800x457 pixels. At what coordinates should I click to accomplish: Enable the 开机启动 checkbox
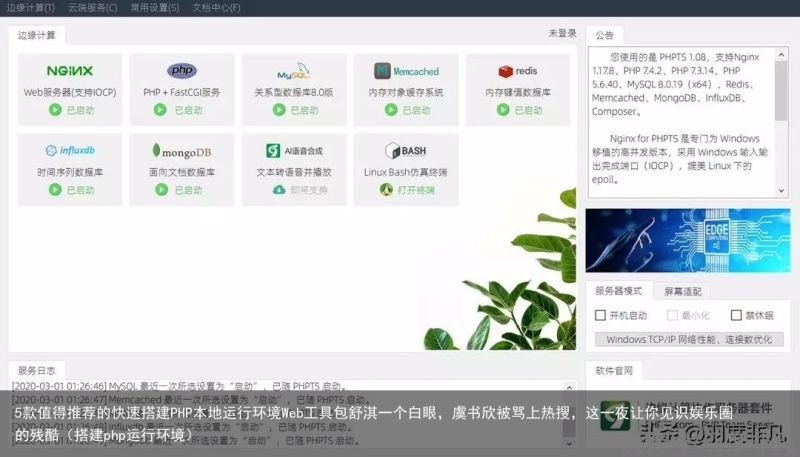point(601,315)
